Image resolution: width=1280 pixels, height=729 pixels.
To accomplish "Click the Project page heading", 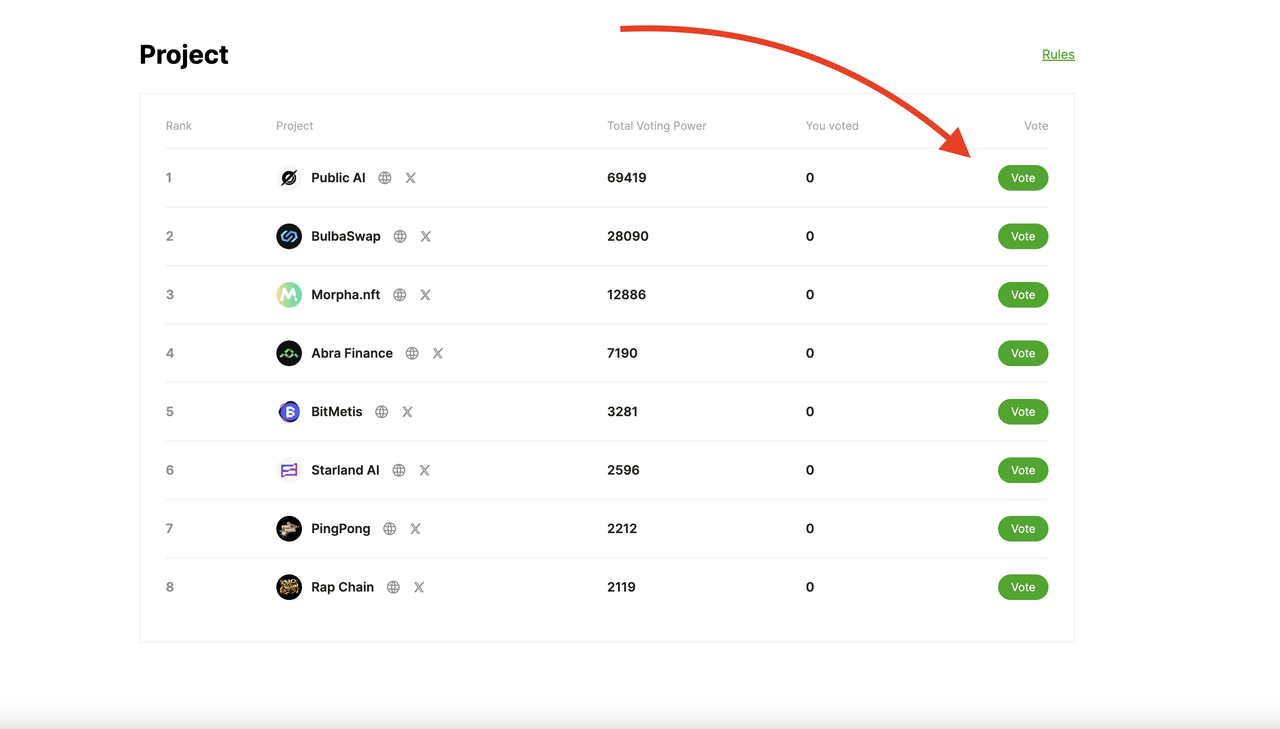I will coord(184,55).
